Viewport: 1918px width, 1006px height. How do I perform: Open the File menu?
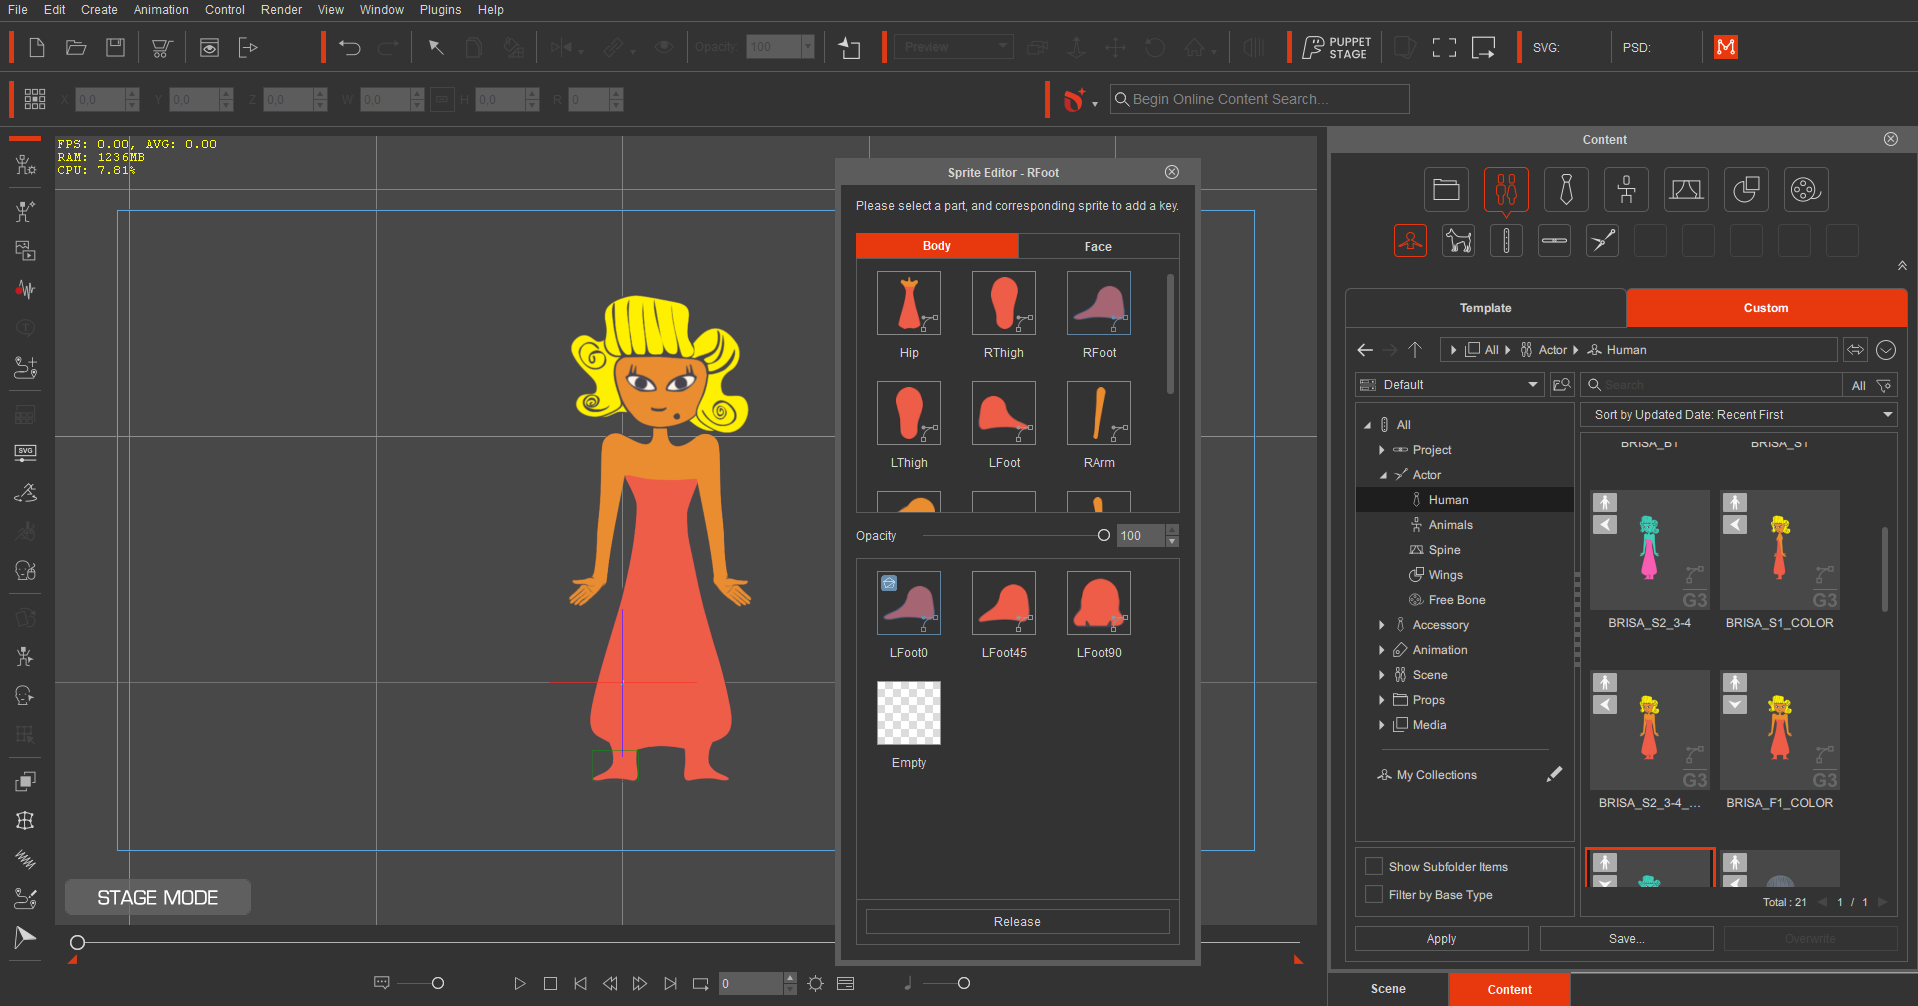pos(18,9)
